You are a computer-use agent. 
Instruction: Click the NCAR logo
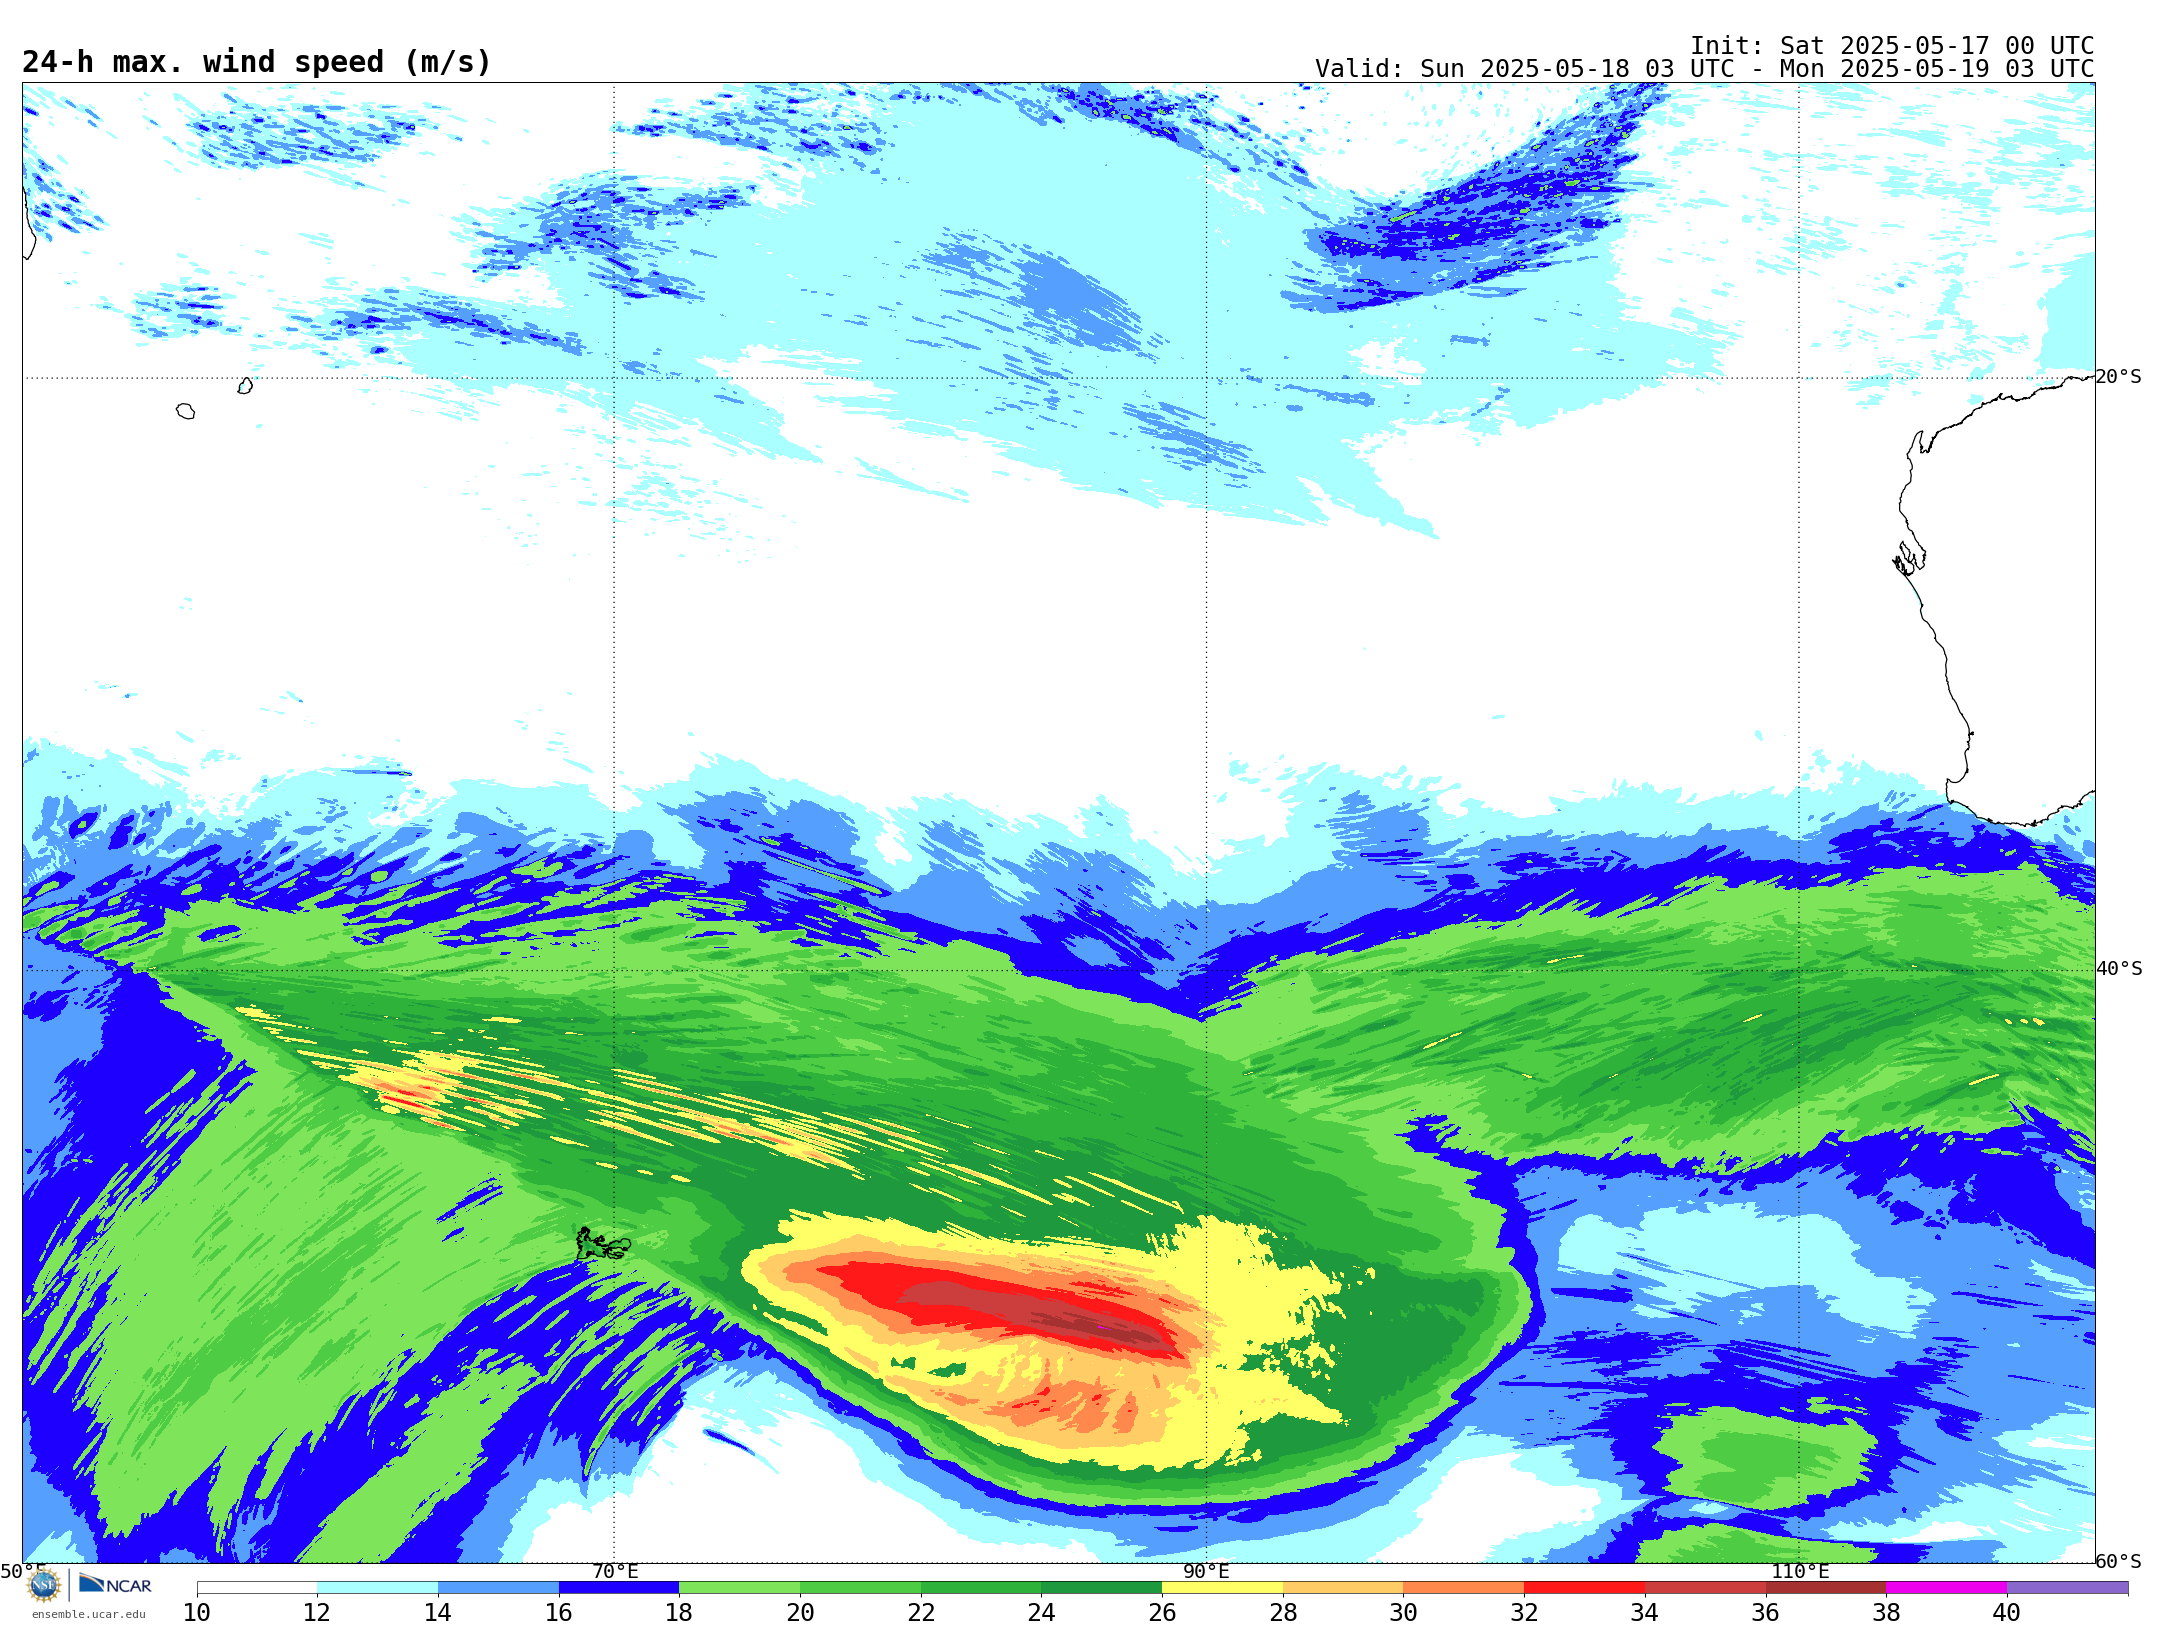point(115,1584)
